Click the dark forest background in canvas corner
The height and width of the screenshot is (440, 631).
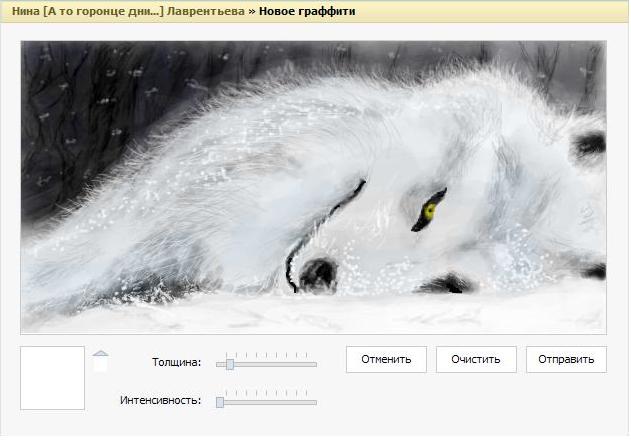coord(50,80)
